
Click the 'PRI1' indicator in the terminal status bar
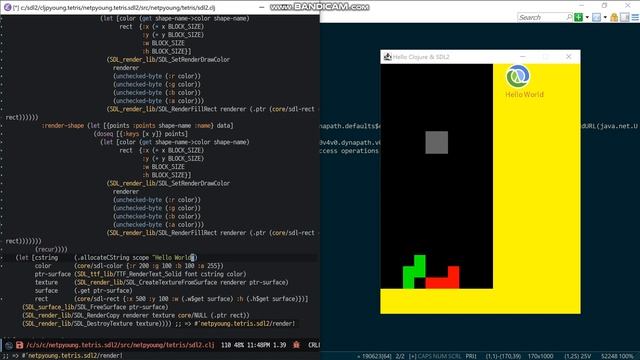point(471,356)
